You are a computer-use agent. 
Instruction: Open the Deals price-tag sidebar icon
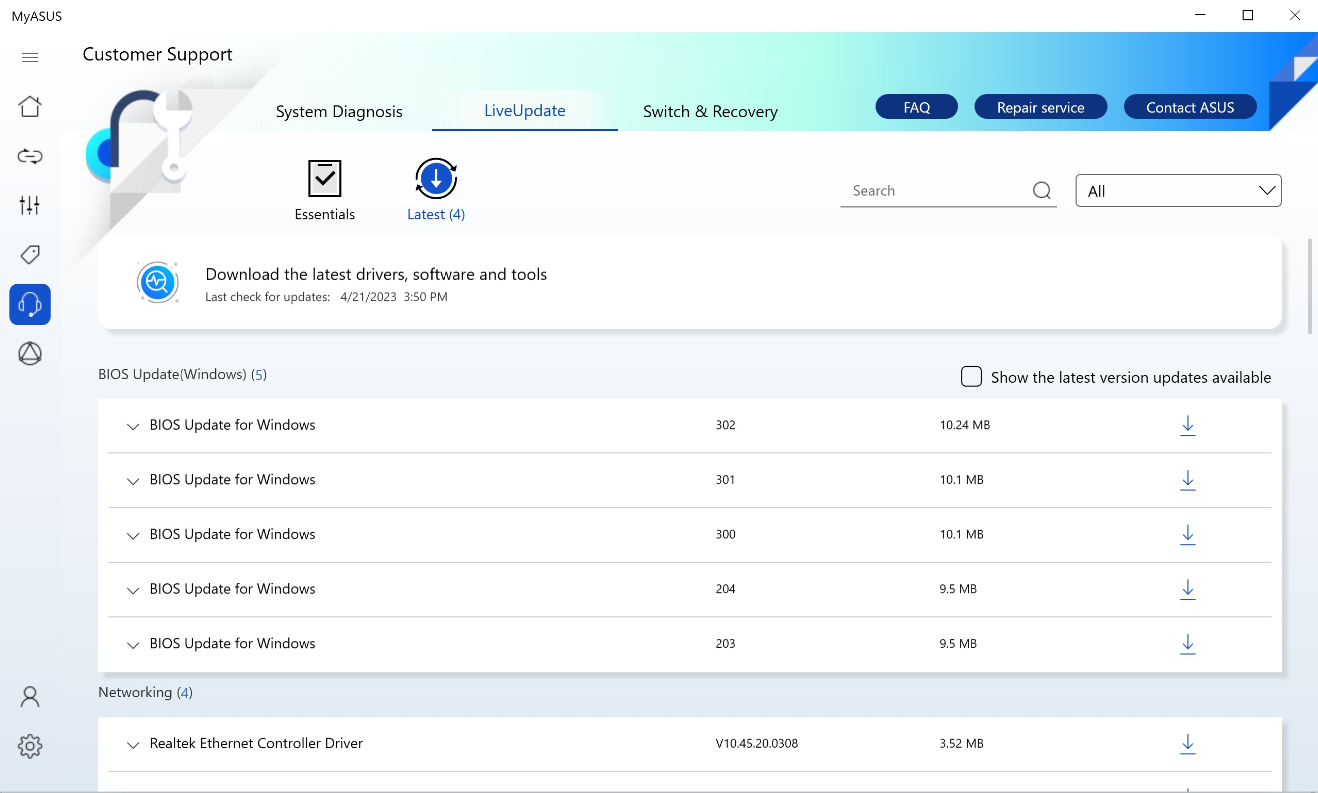[30, 255]
